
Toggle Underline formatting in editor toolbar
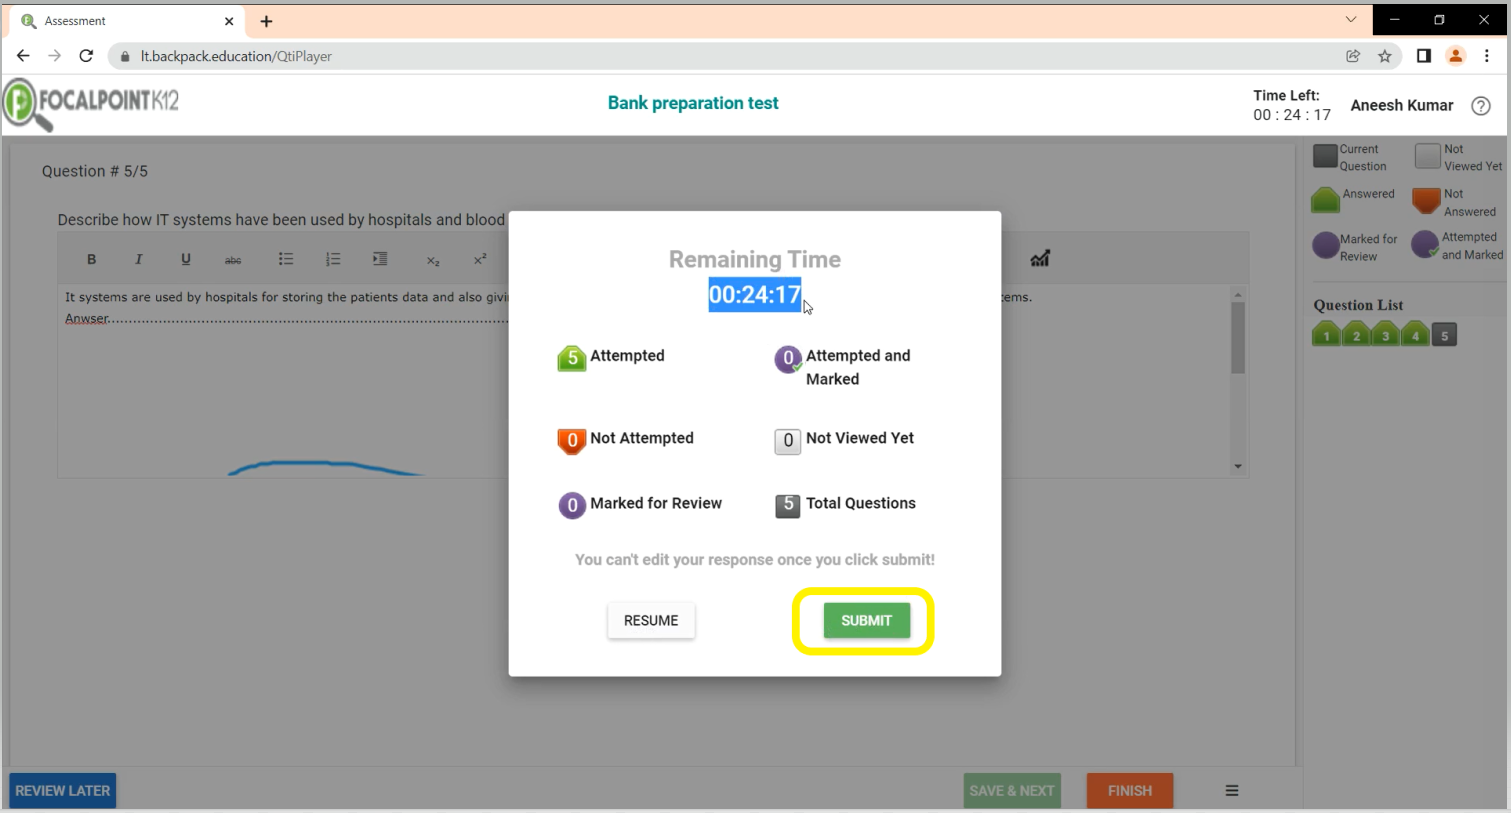185,259
